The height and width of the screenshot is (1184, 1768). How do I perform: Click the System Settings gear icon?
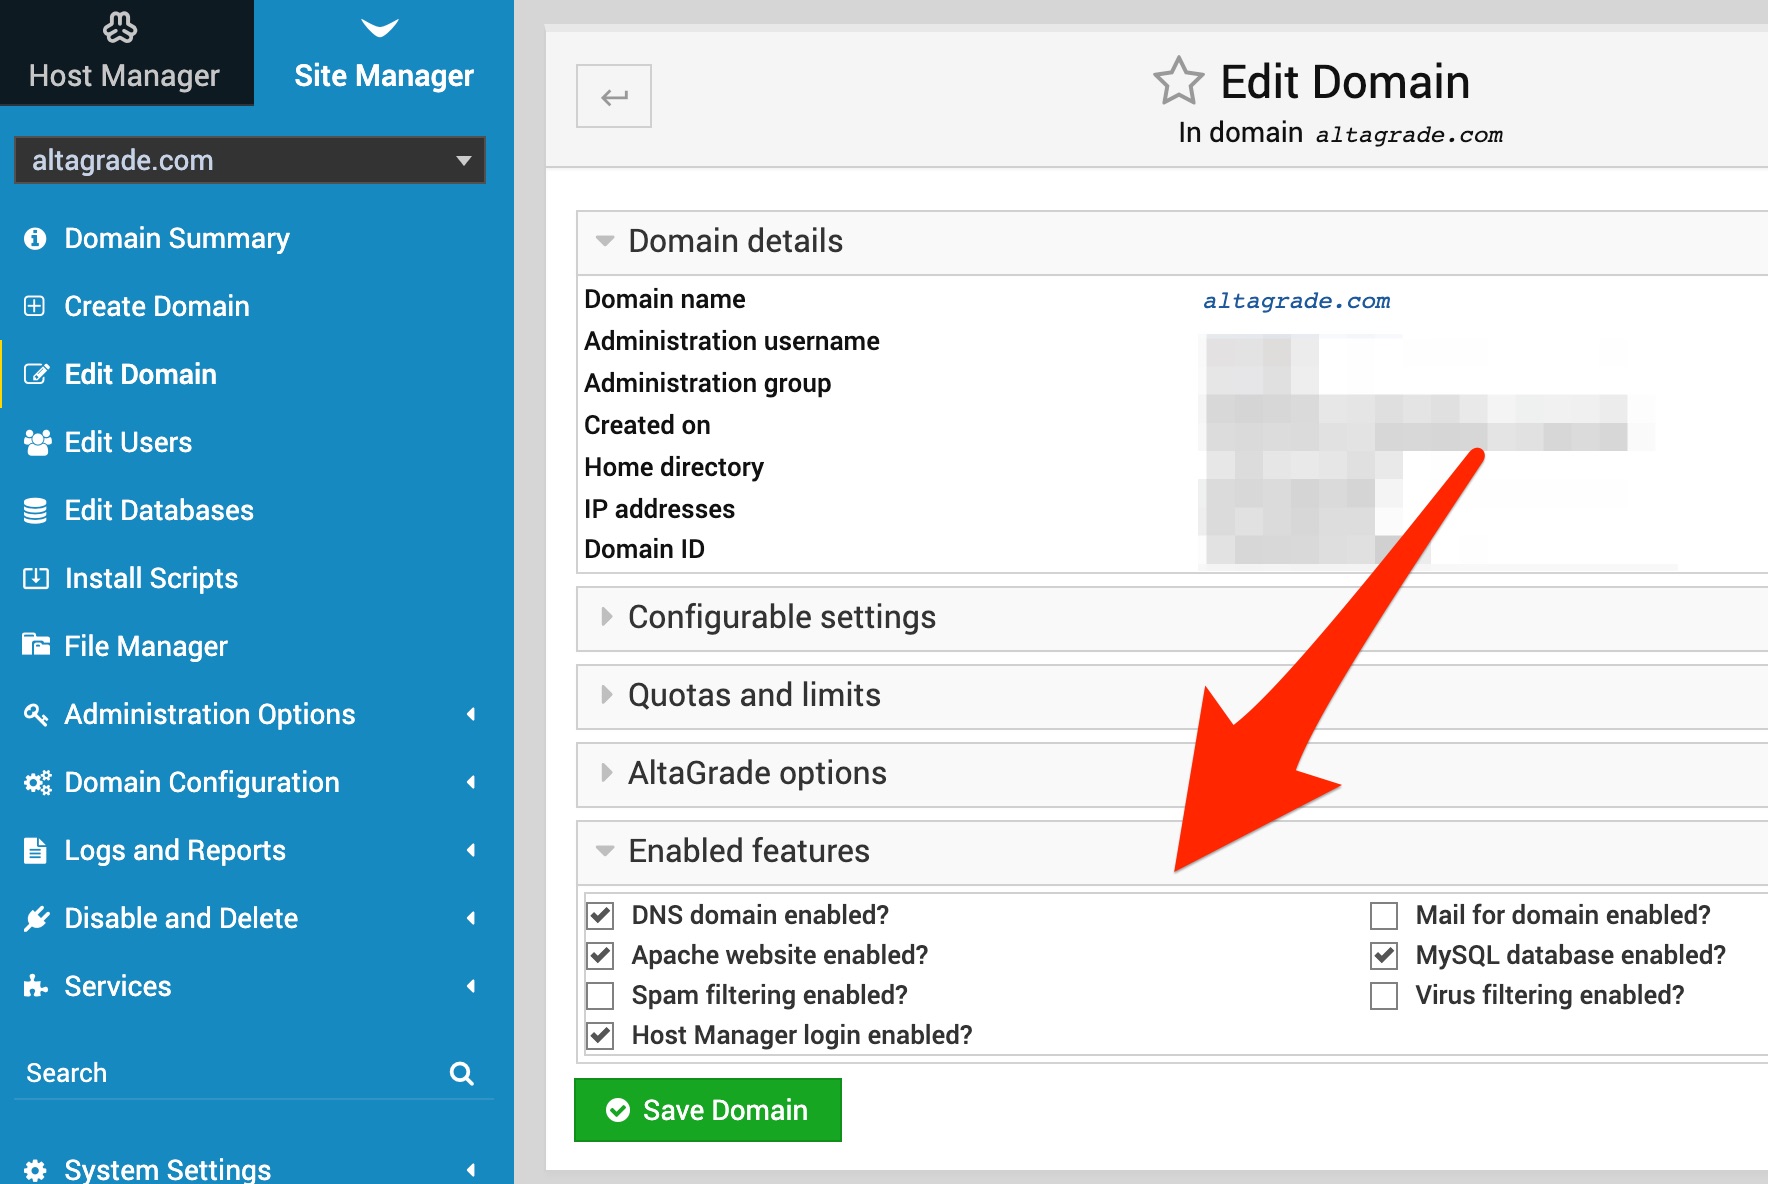tap(35, 1170)
